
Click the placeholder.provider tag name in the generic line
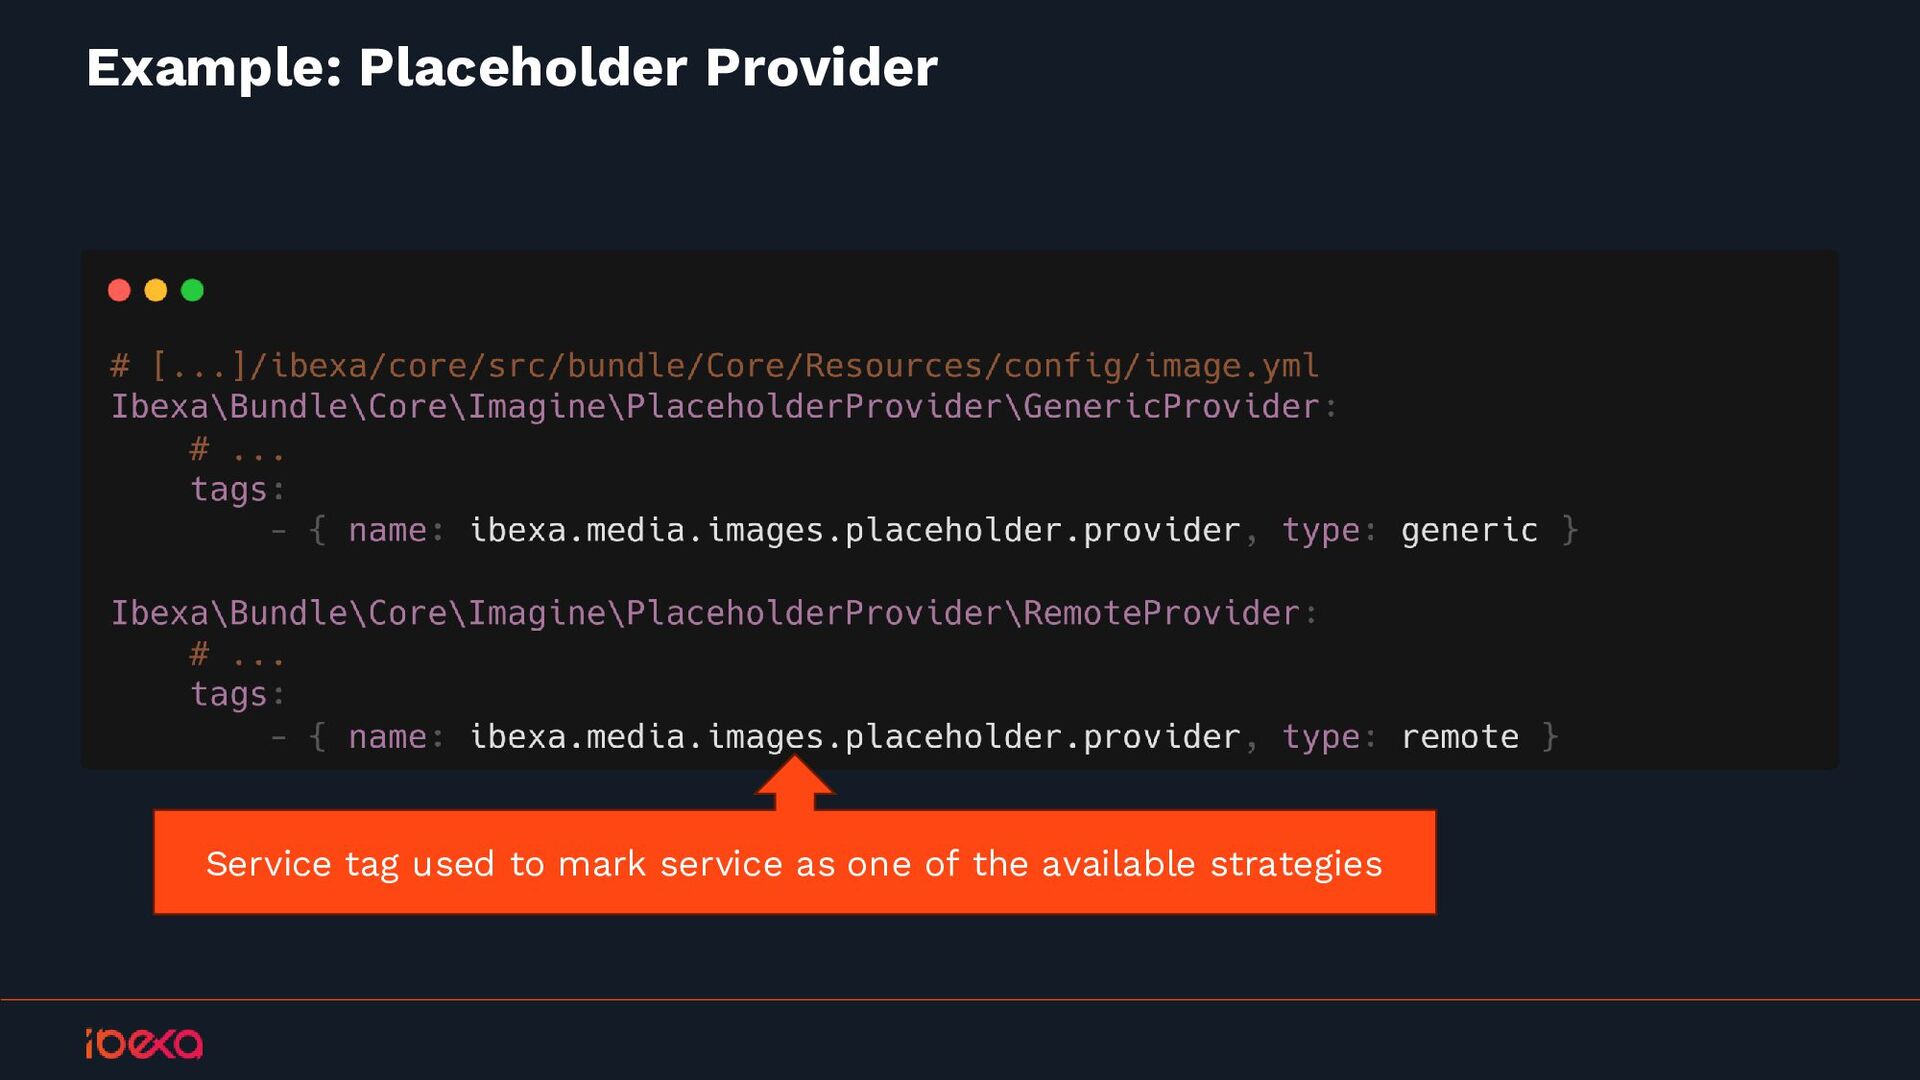[855, 530]
